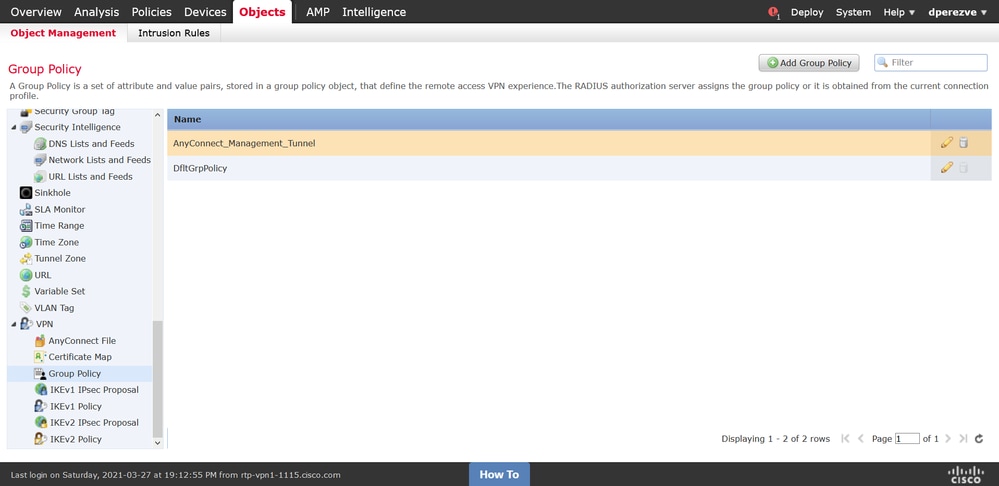
Task: Click the SLA Monitor icon
Action: [x=25, y=210]
